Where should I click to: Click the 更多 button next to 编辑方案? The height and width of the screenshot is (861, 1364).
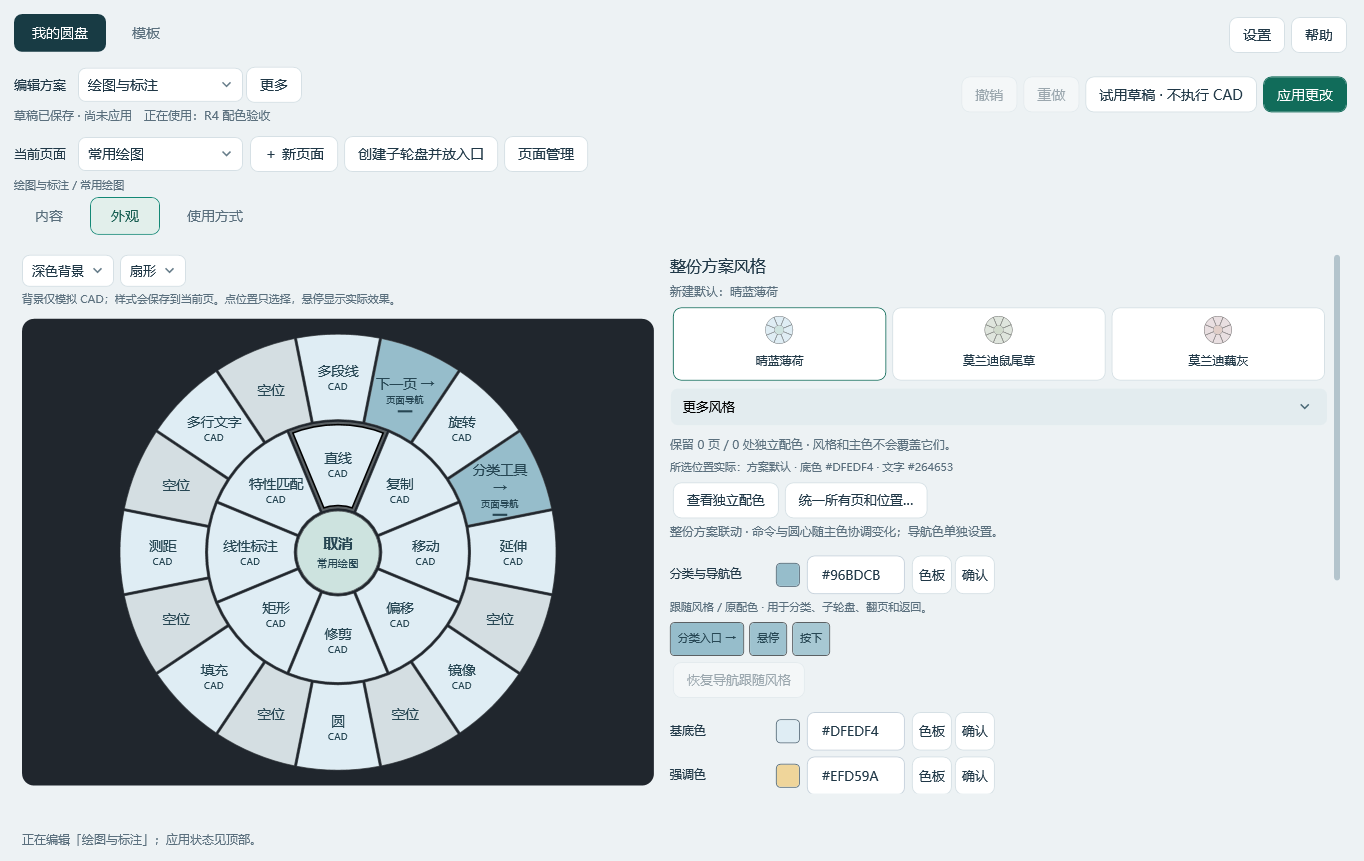pyautogui.click(x=274, y=85)
